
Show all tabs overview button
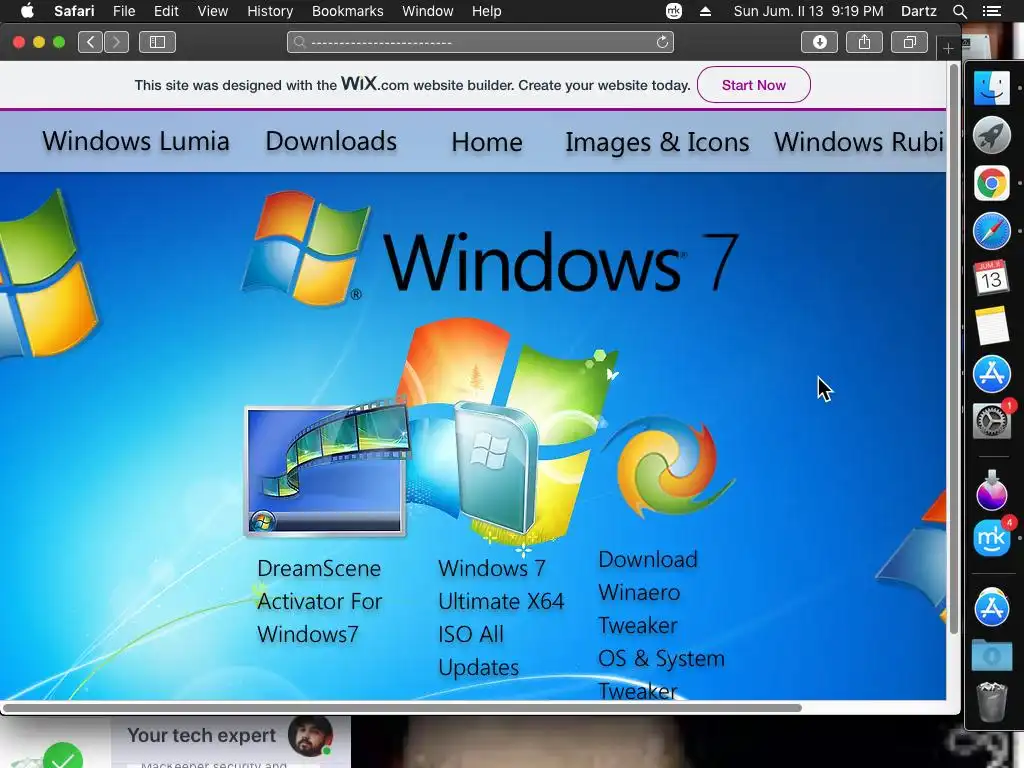909,42
